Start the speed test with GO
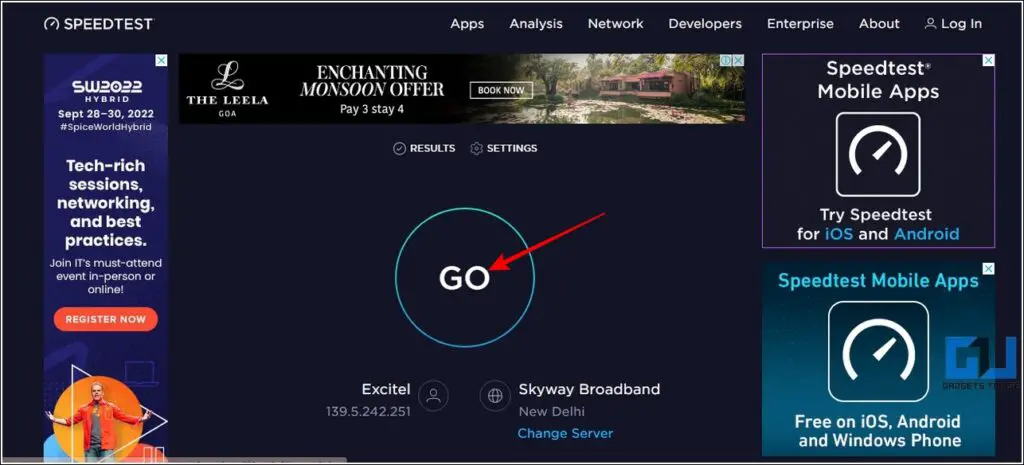Image resolution: width=1024 pixels, height=465 pixels. click(x=465, y=278)
